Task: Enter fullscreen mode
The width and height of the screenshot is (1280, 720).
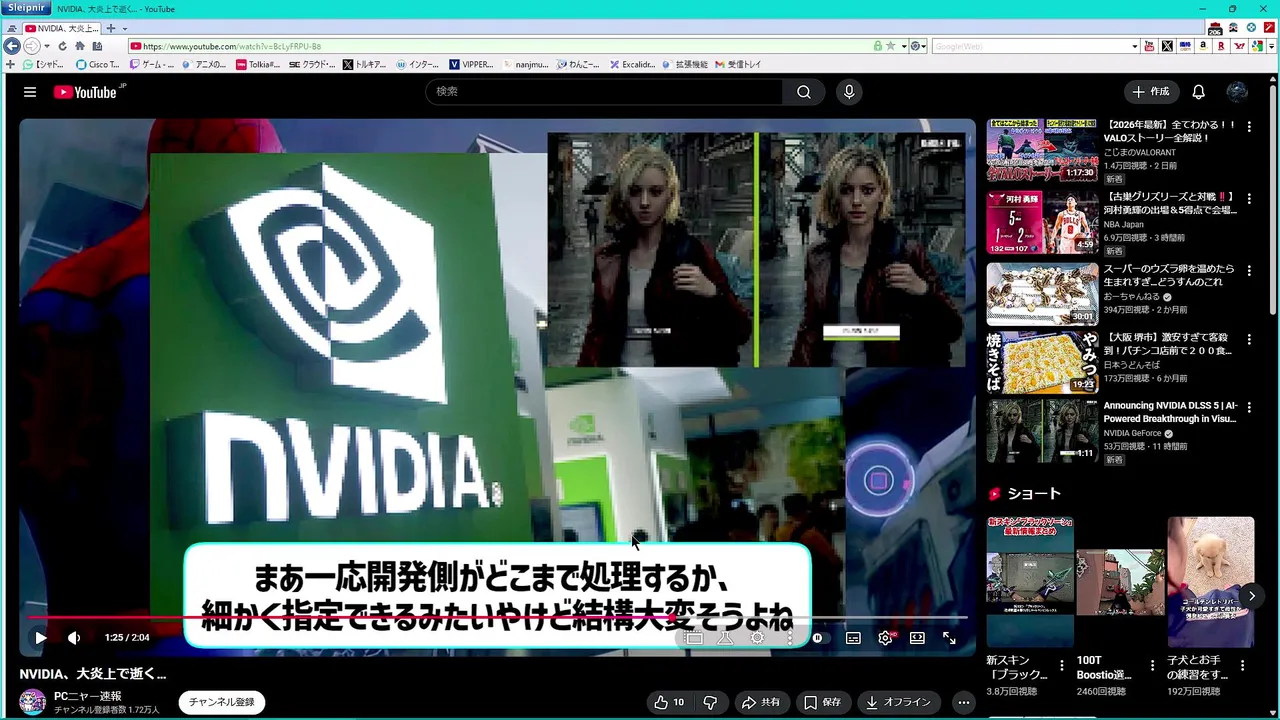Action: [949, 637]
